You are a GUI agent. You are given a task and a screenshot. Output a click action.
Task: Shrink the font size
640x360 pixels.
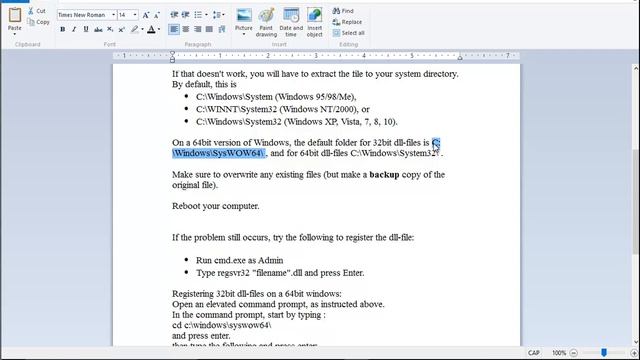pos(157,15)
